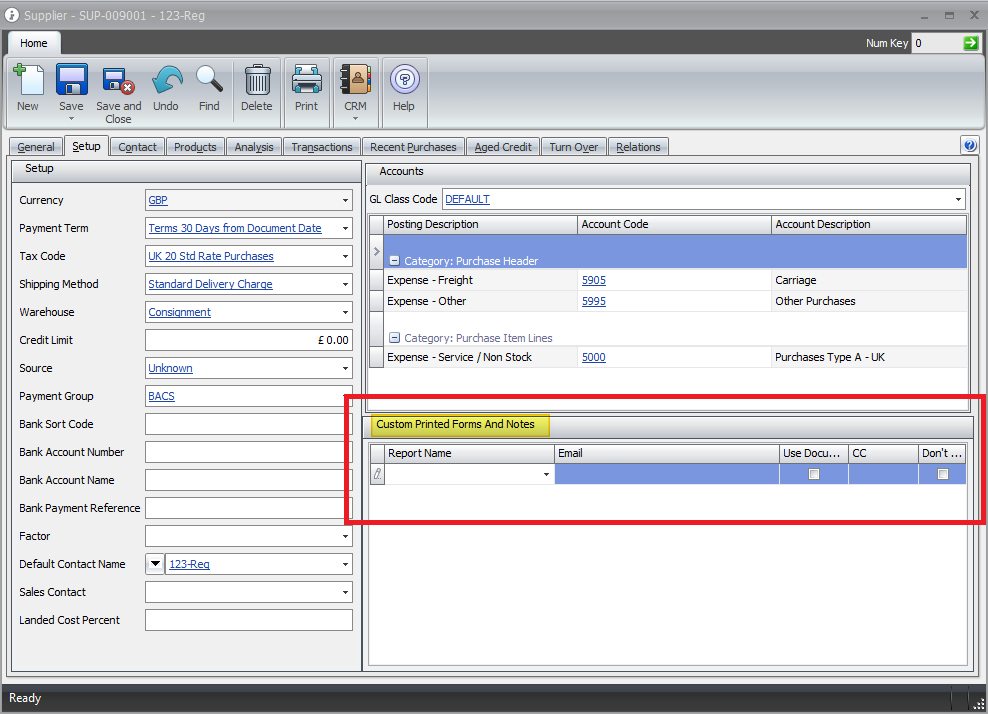This screenshot has width=988, height=714.
Task: Click the Save floppy disk icon
Action: pyautogui.click(x=71, y=81)
